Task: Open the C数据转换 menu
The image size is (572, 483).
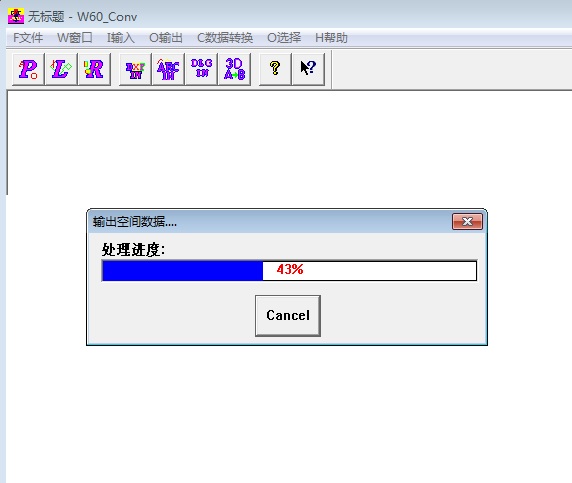Action: point(225,38)
